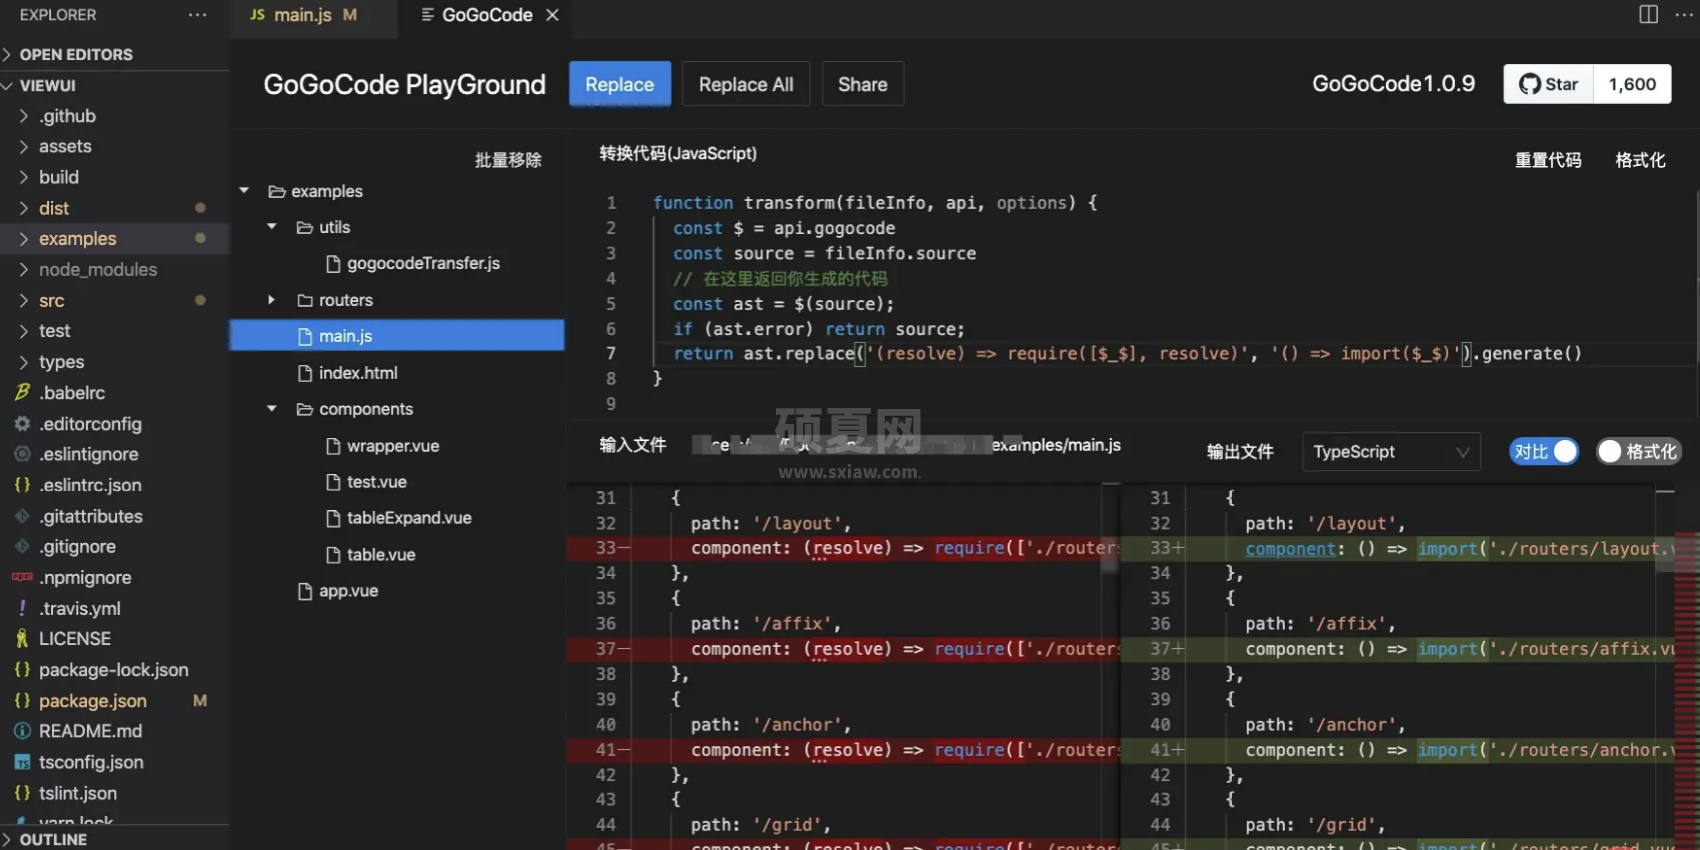The height and width of the screenshot is (850, 1700).
Task: Select the examples folder in Explorer
Action: [x=115, y=239]
